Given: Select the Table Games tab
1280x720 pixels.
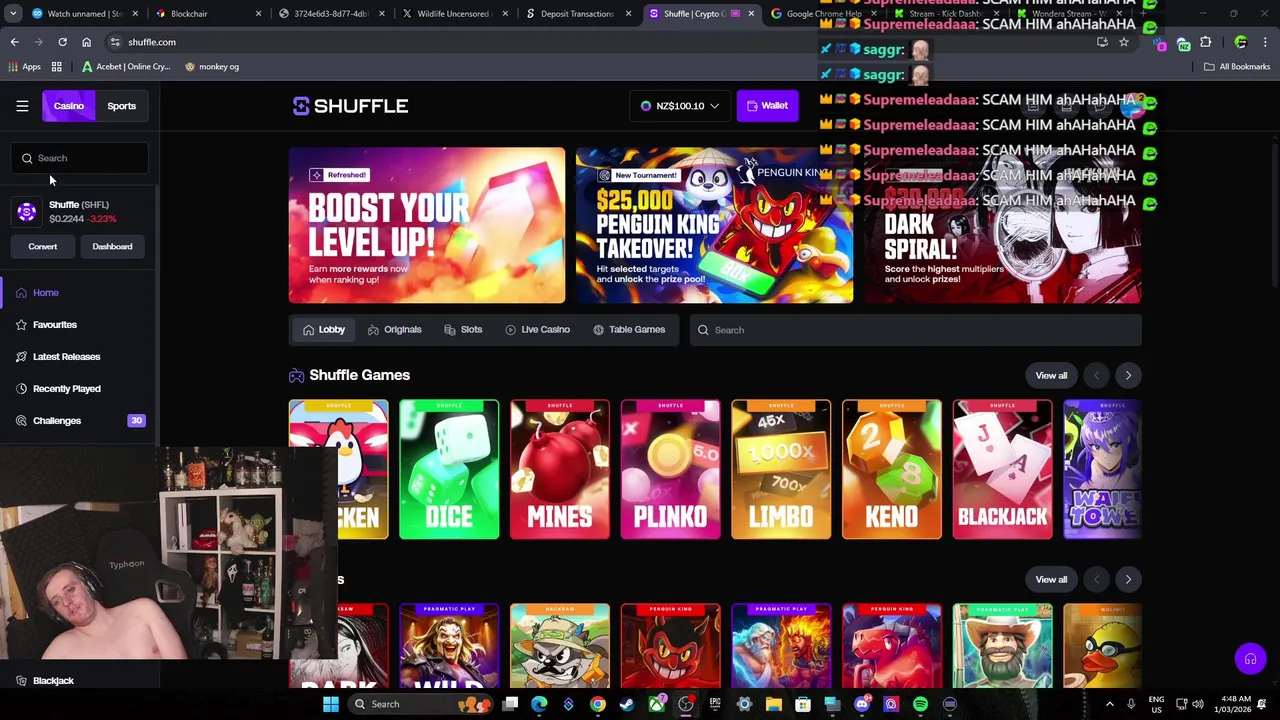Looking at the screenshot, I should pos(629,330).
